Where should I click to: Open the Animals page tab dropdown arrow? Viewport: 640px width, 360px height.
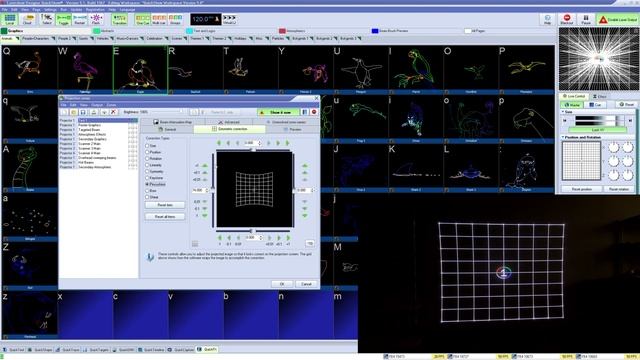click(x=17, y=38)
